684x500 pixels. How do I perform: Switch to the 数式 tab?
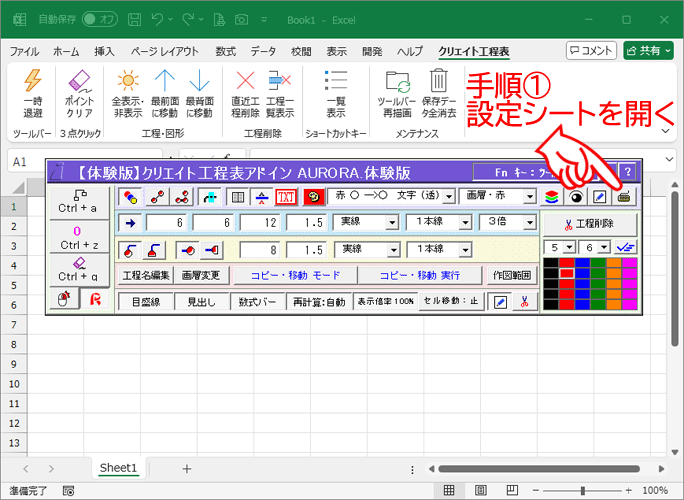pos(226,51)
